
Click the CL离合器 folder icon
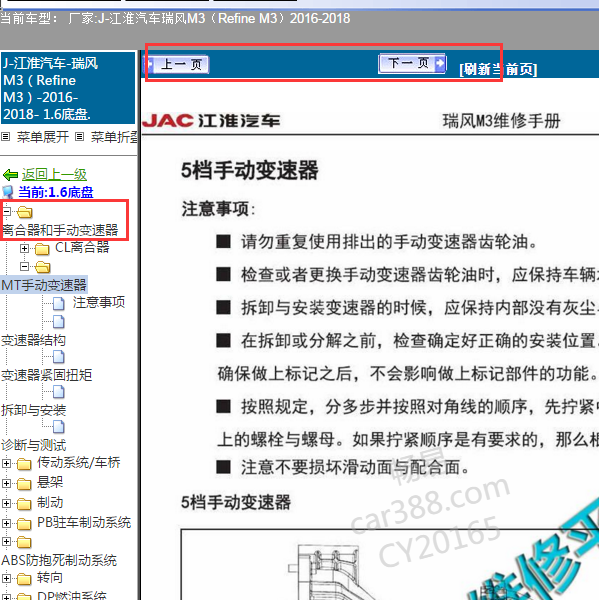point(42,249)
